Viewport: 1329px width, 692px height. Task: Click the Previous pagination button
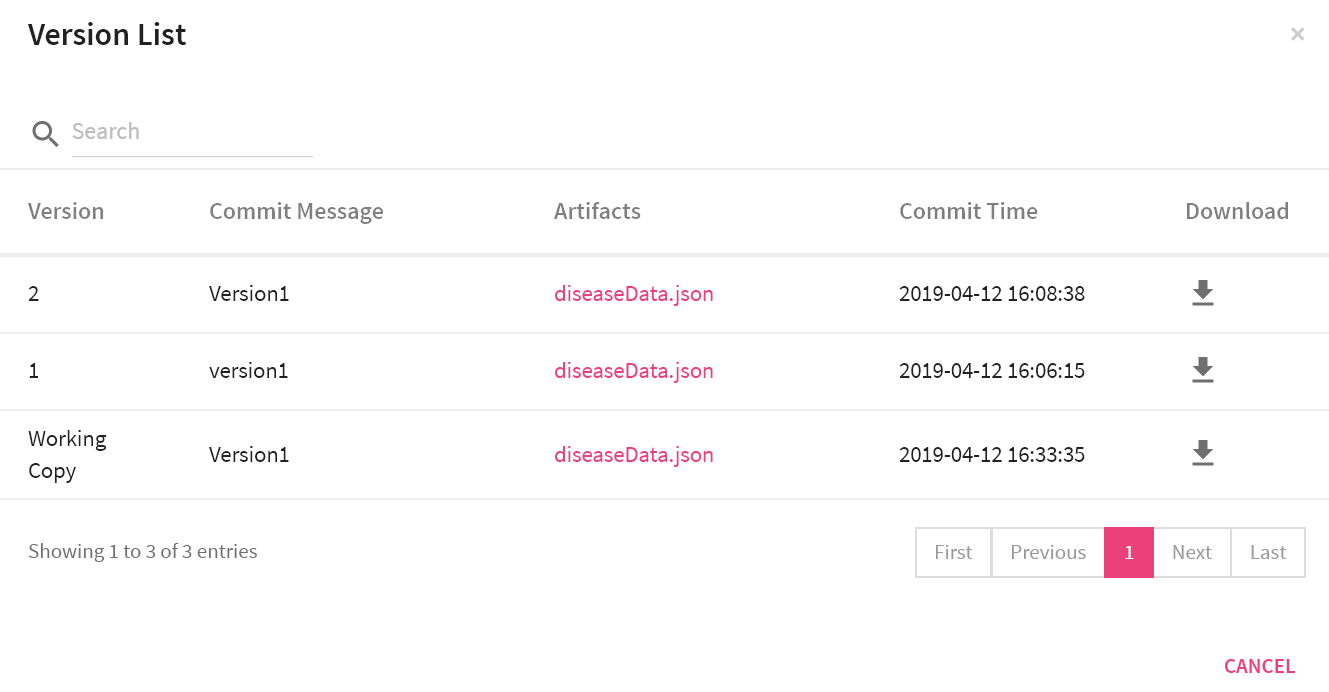(x=1047, y=552)
